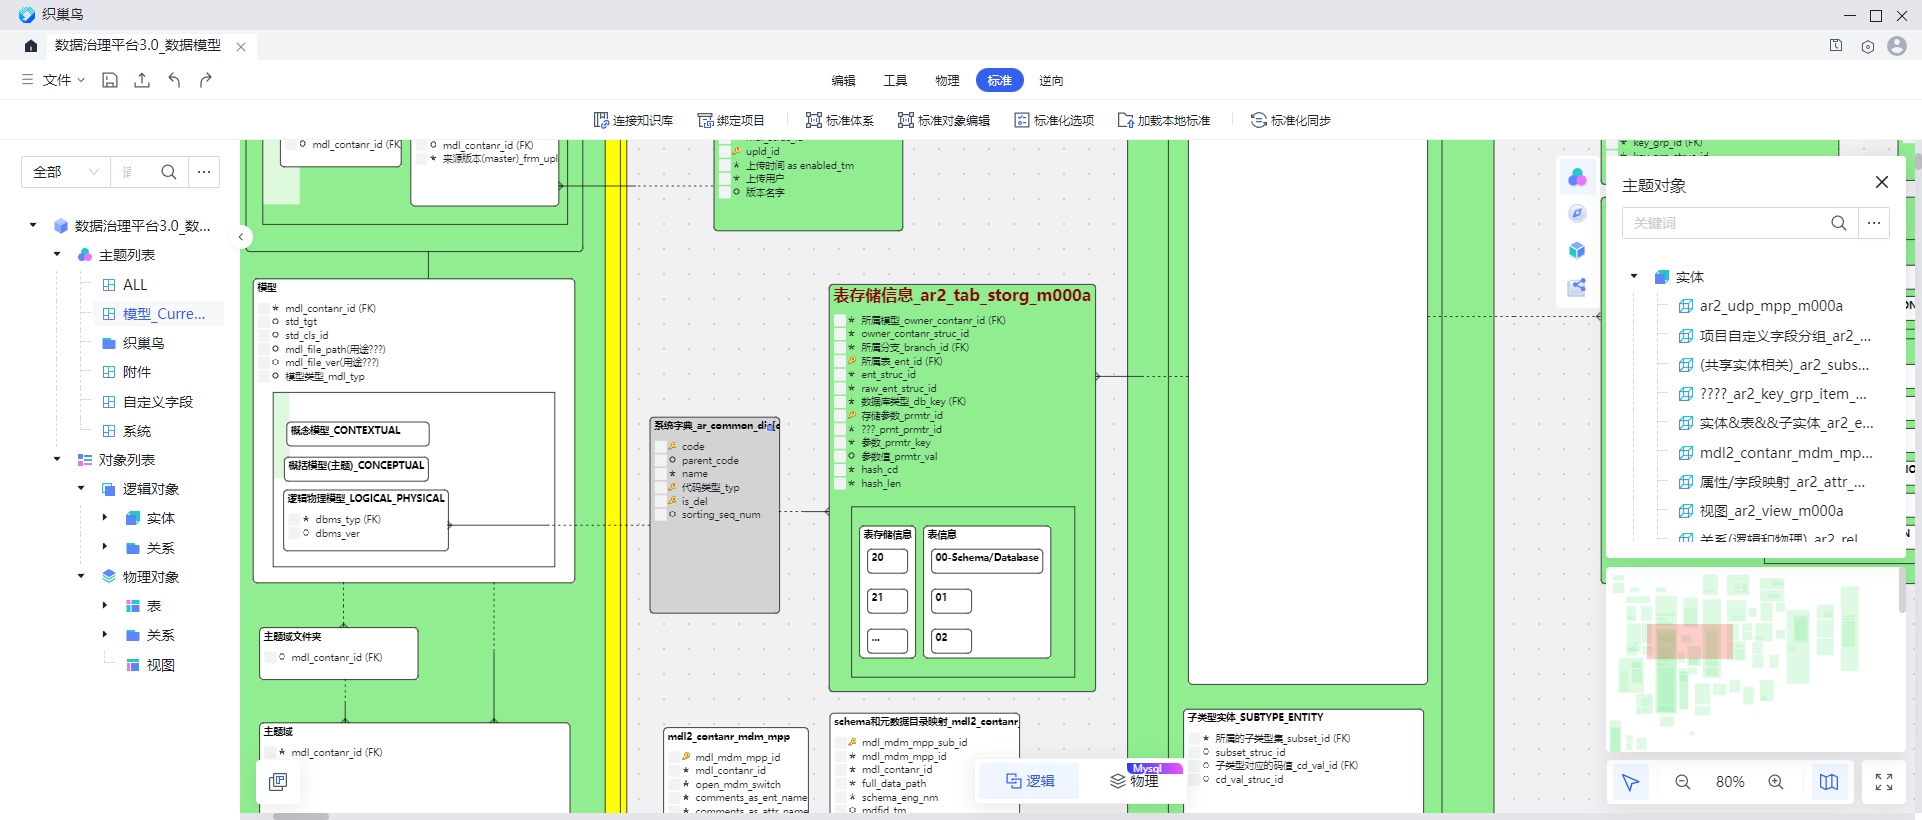The width and height of the screenshot is (1922, 820).
Task: Click the save icon in toolbar
Action: pos(110,80)
